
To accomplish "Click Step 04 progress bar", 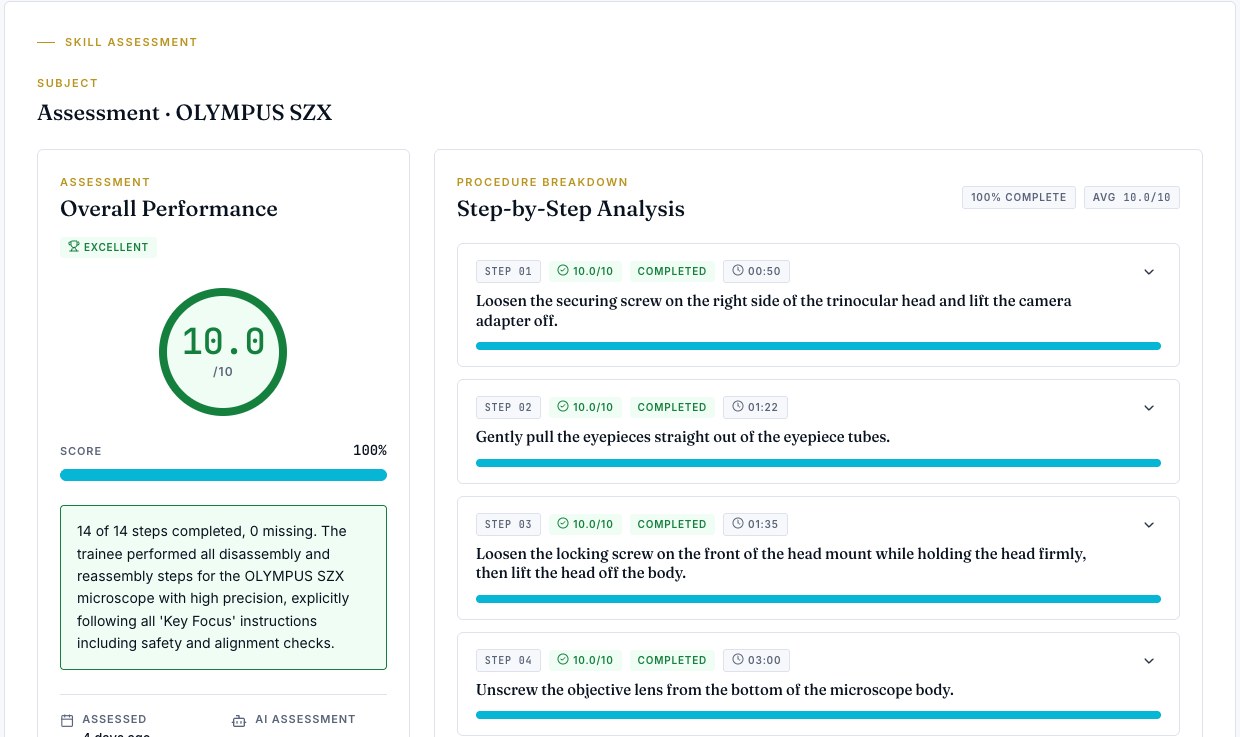I will [818, 715].
